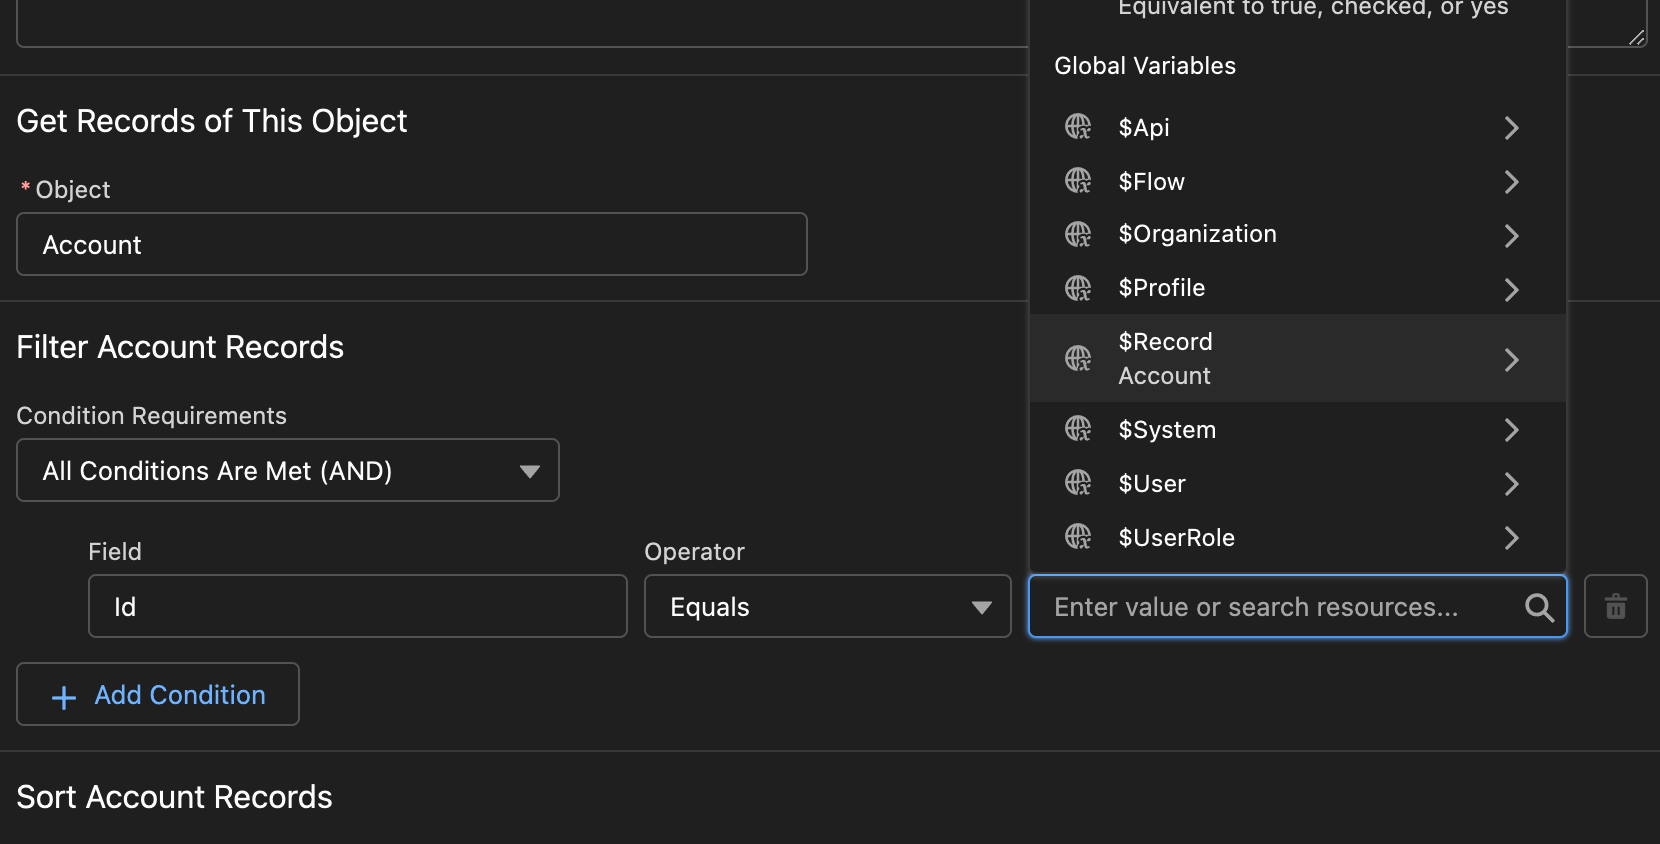Click the Object field containing Account
This screenshot has width=1660, height=844.
point(412,244)
